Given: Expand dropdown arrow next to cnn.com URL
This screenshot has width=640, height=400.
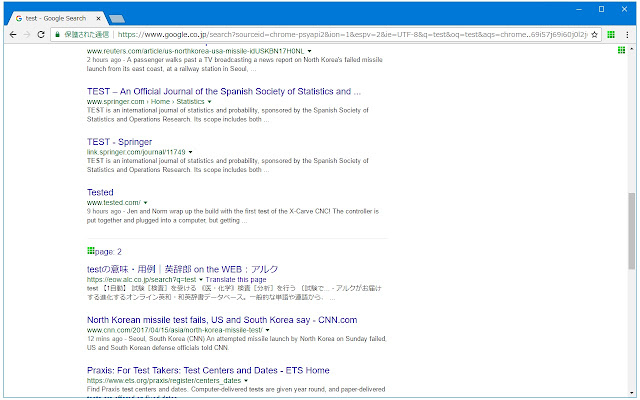Looking at the screenshot, I should point(267,330).
